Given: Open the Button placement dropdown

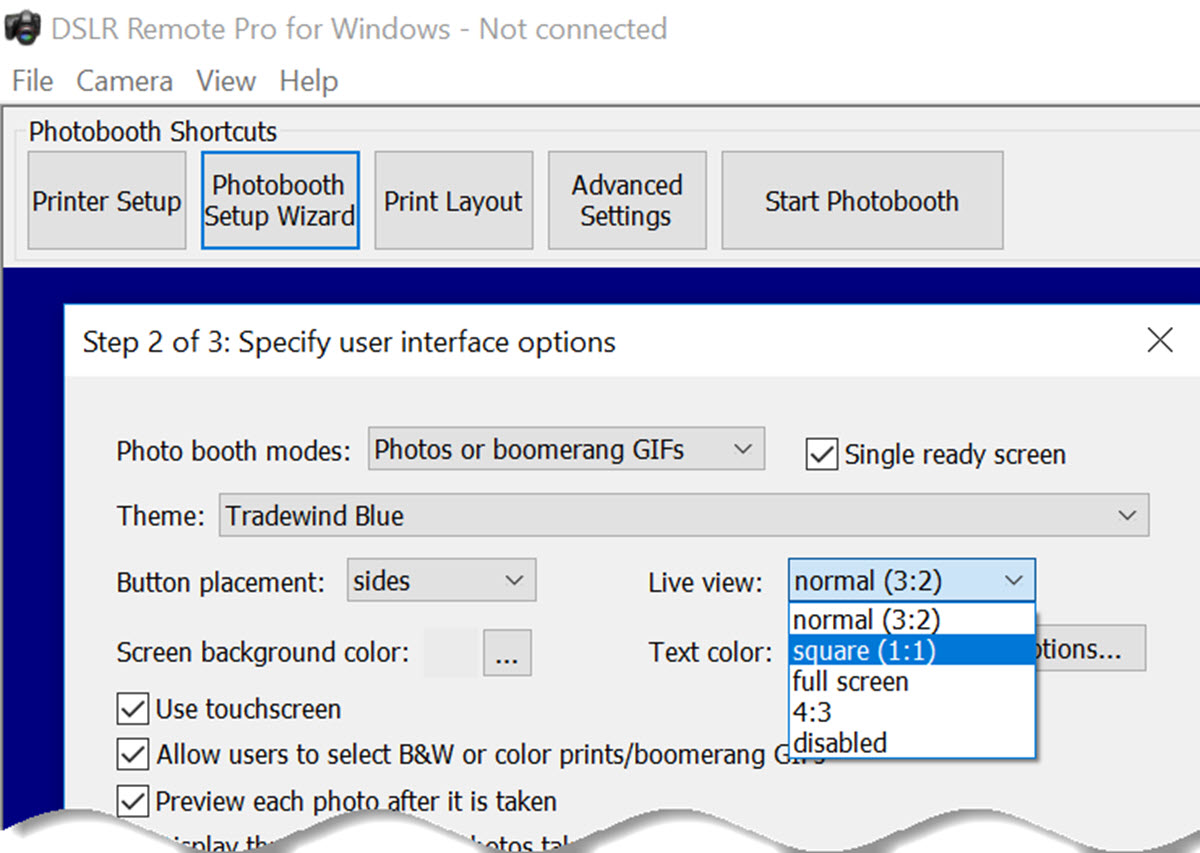Looking at the screenshot, I should [442, 581].
